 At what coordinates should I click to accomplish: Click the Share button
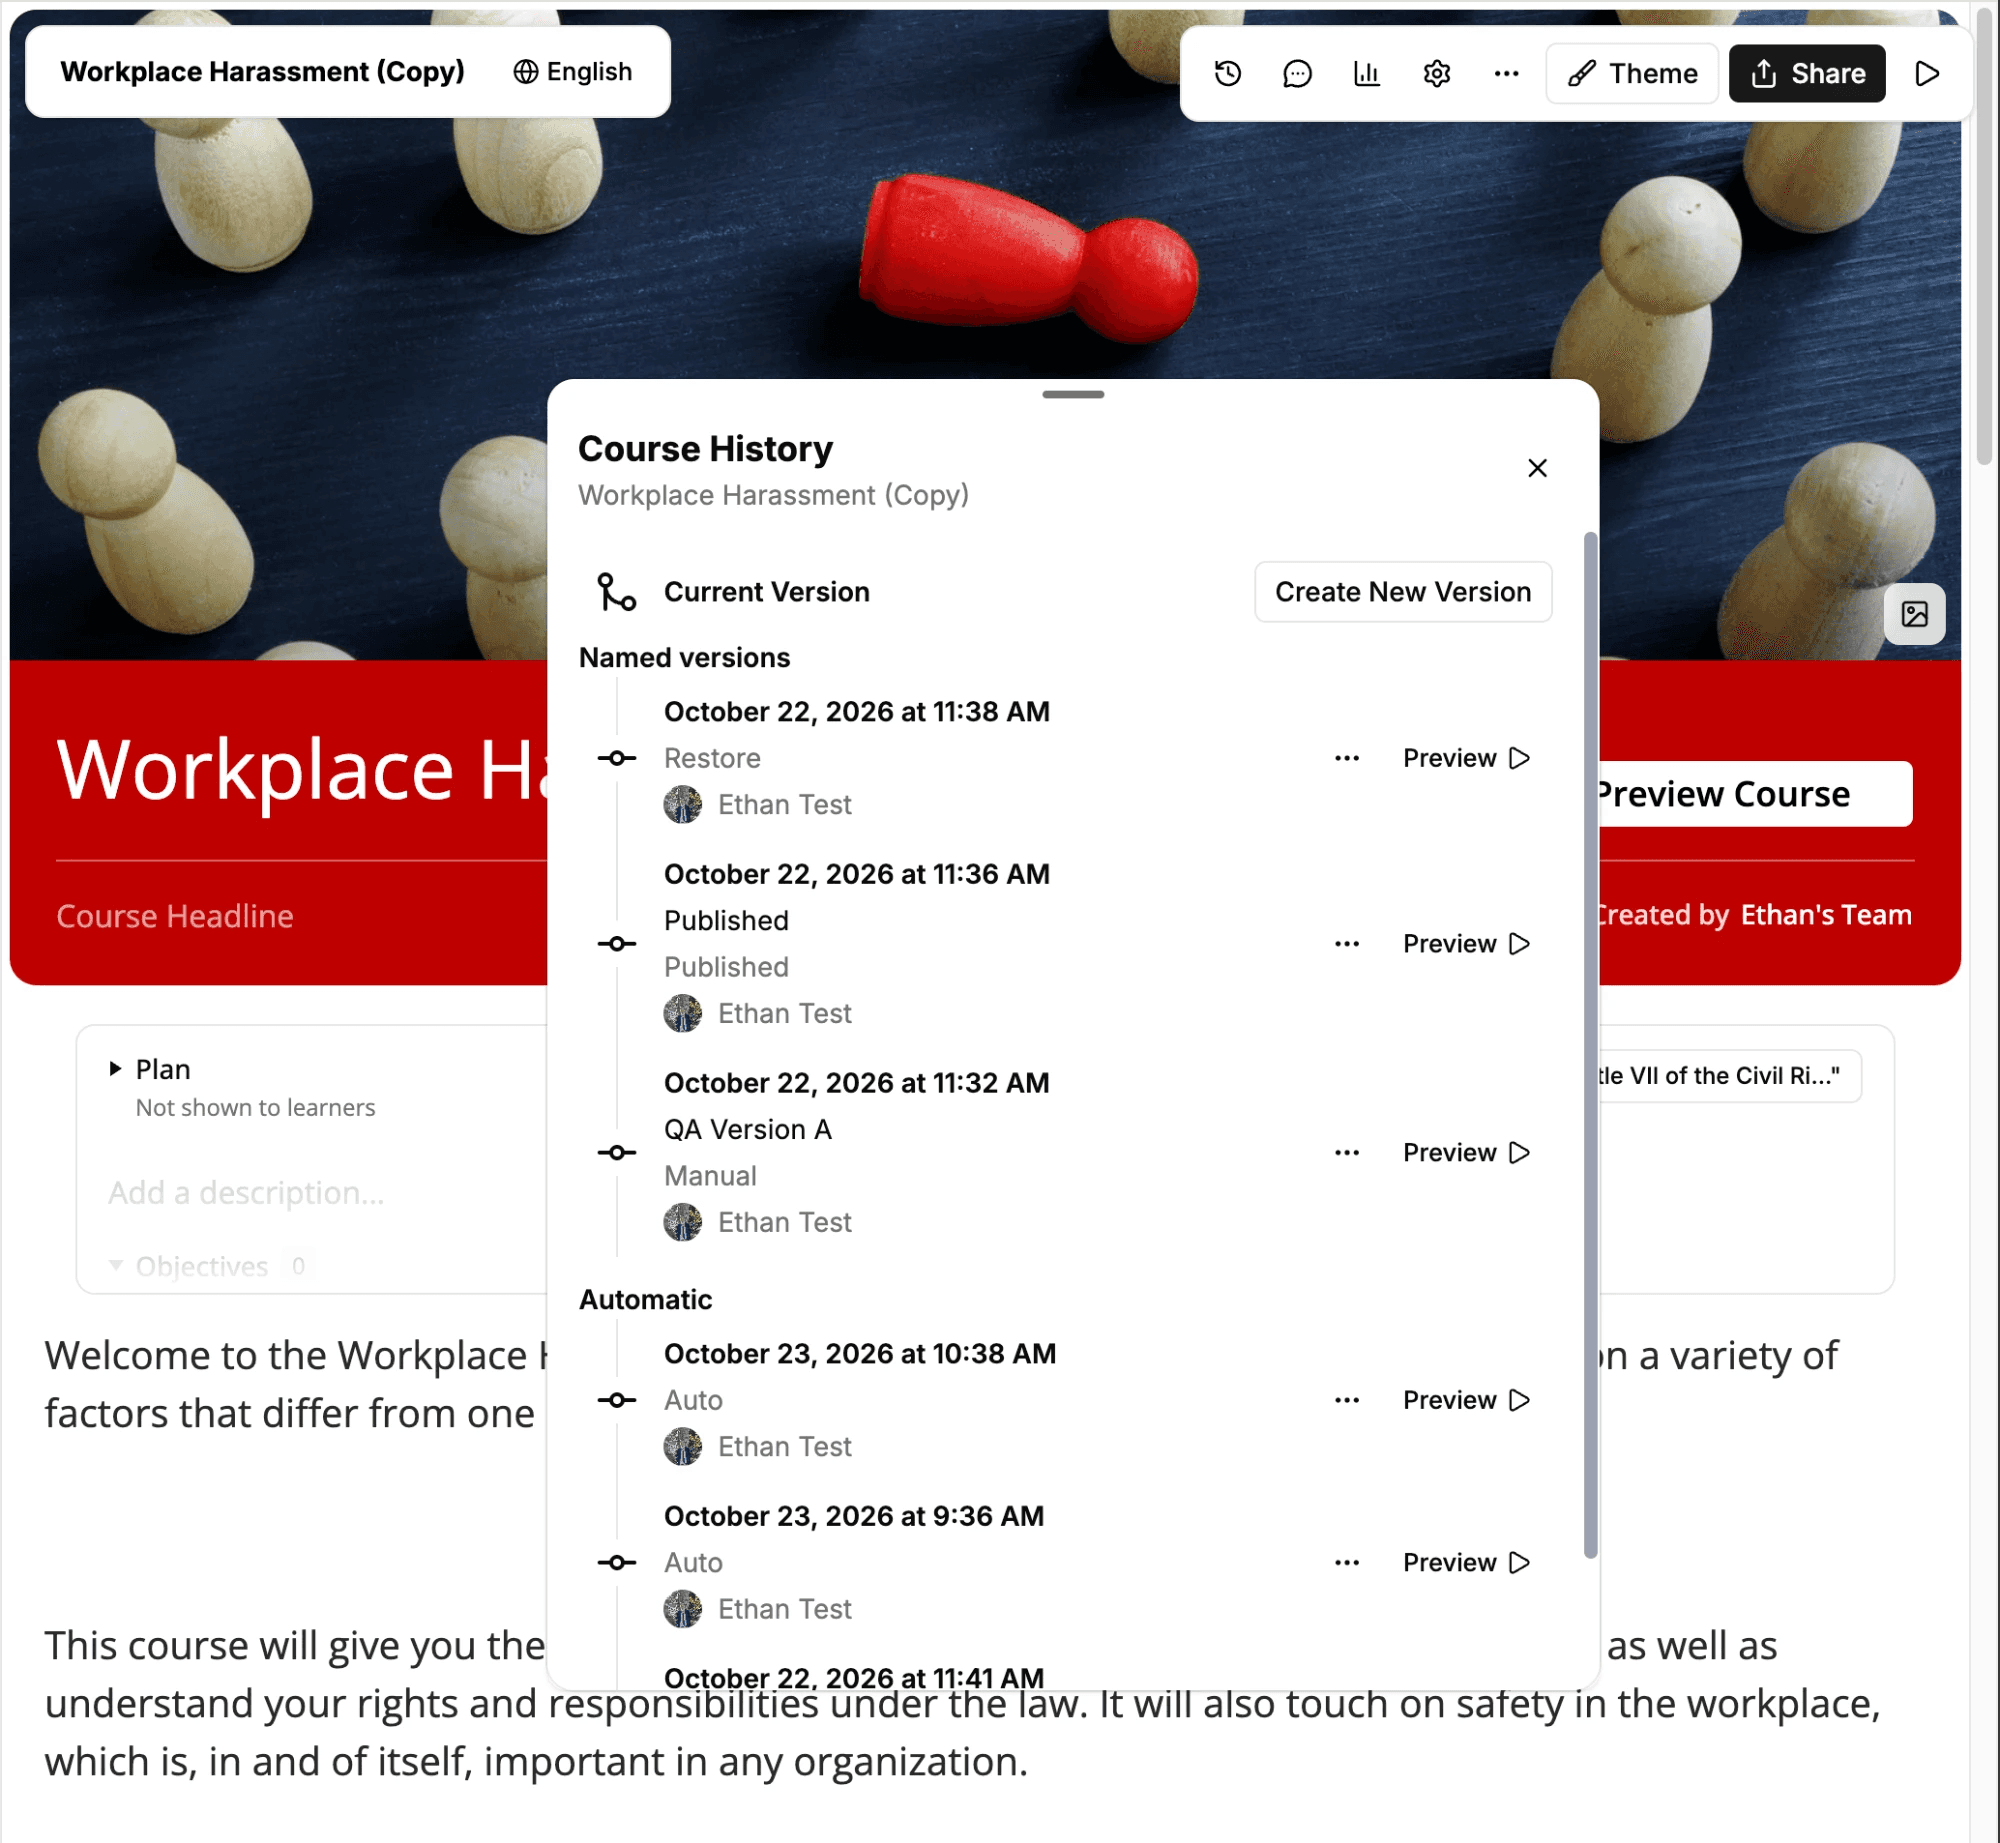click(1807, 73)
